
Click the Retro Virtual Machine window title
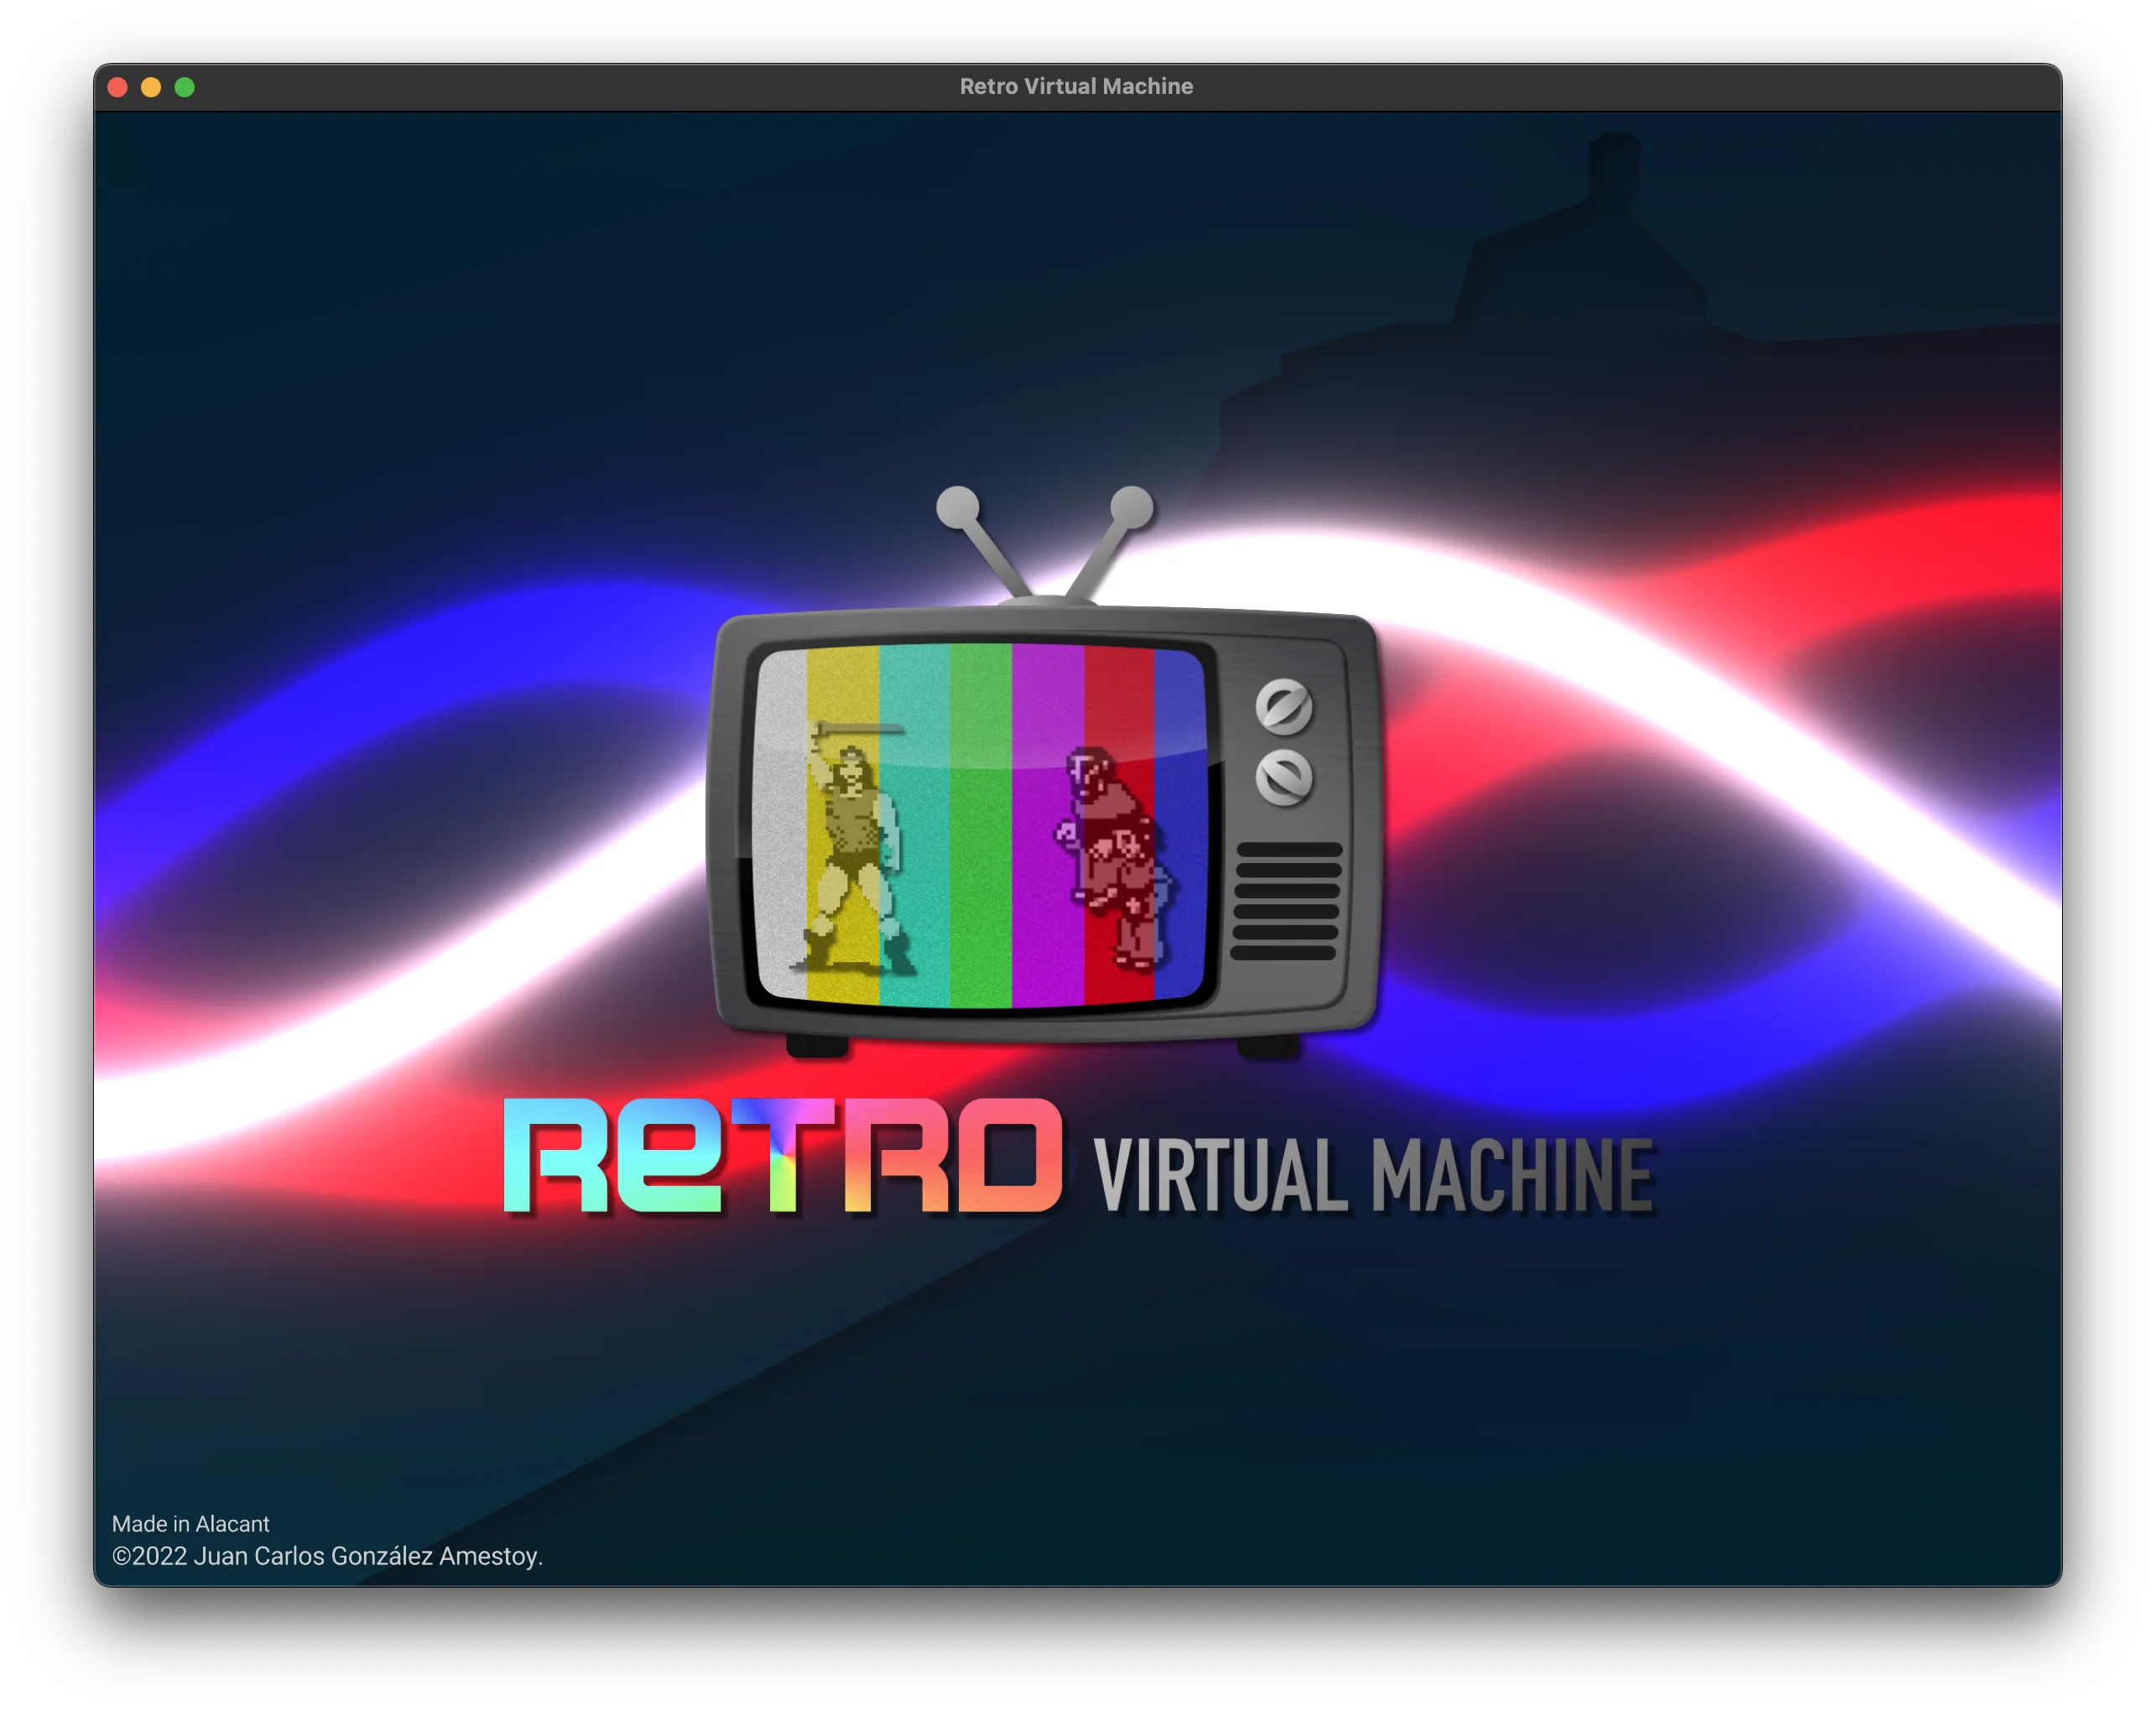[1076, 87]
